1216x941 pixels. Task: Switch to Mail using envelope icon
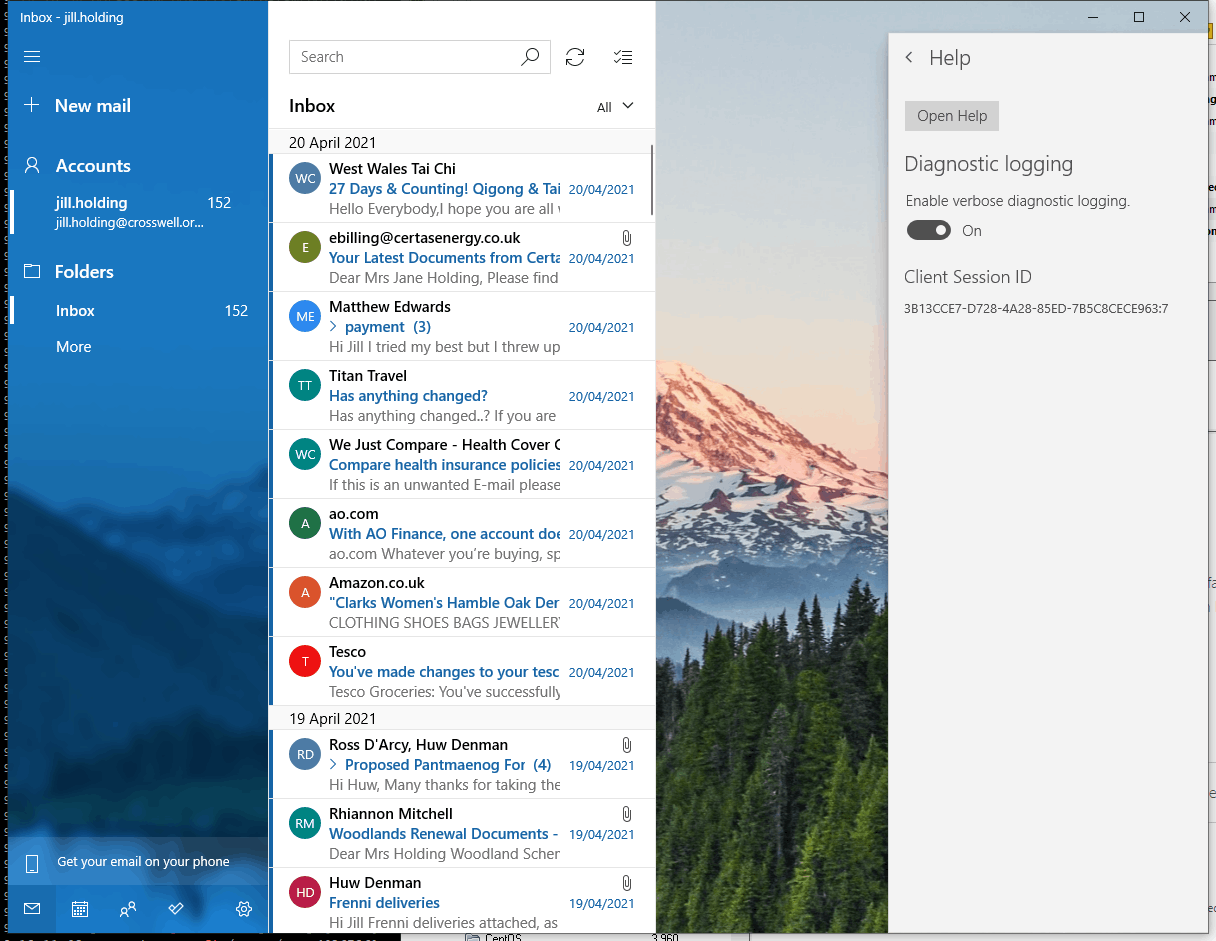(32, 909)
